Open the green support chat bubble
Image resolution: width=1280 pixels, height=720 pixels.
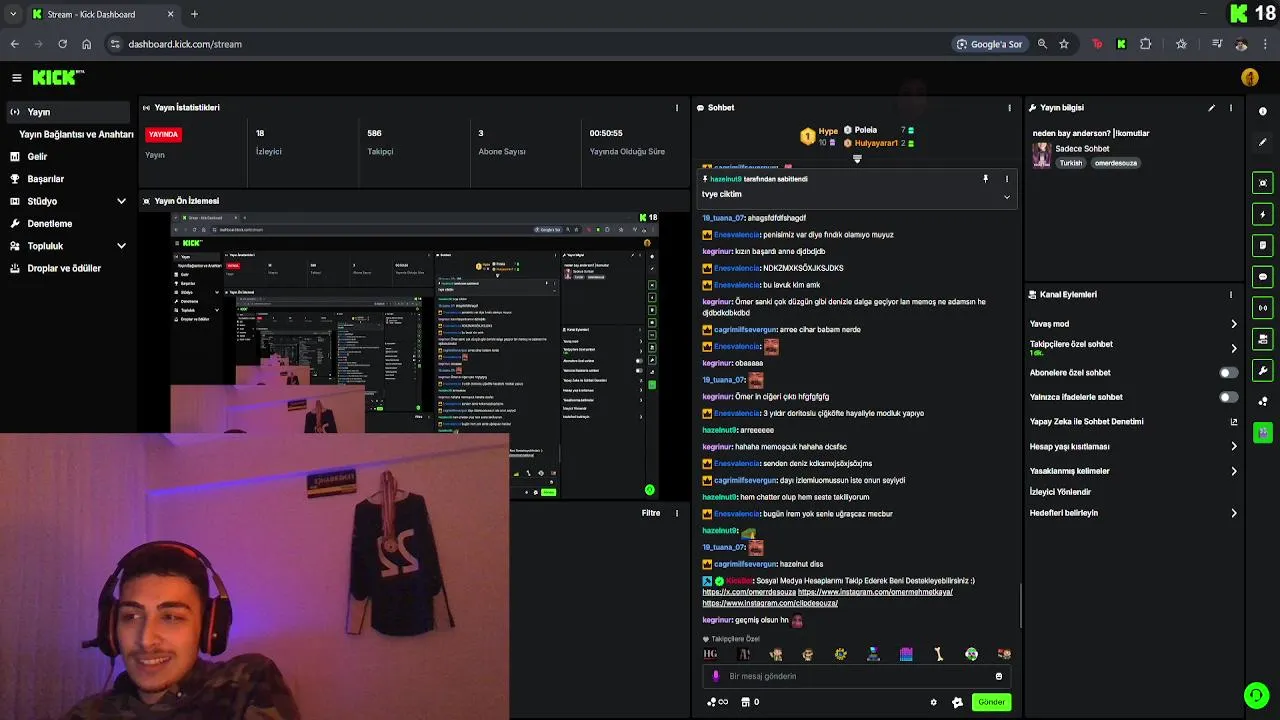pyautogui.click(x=1256, y=695)
